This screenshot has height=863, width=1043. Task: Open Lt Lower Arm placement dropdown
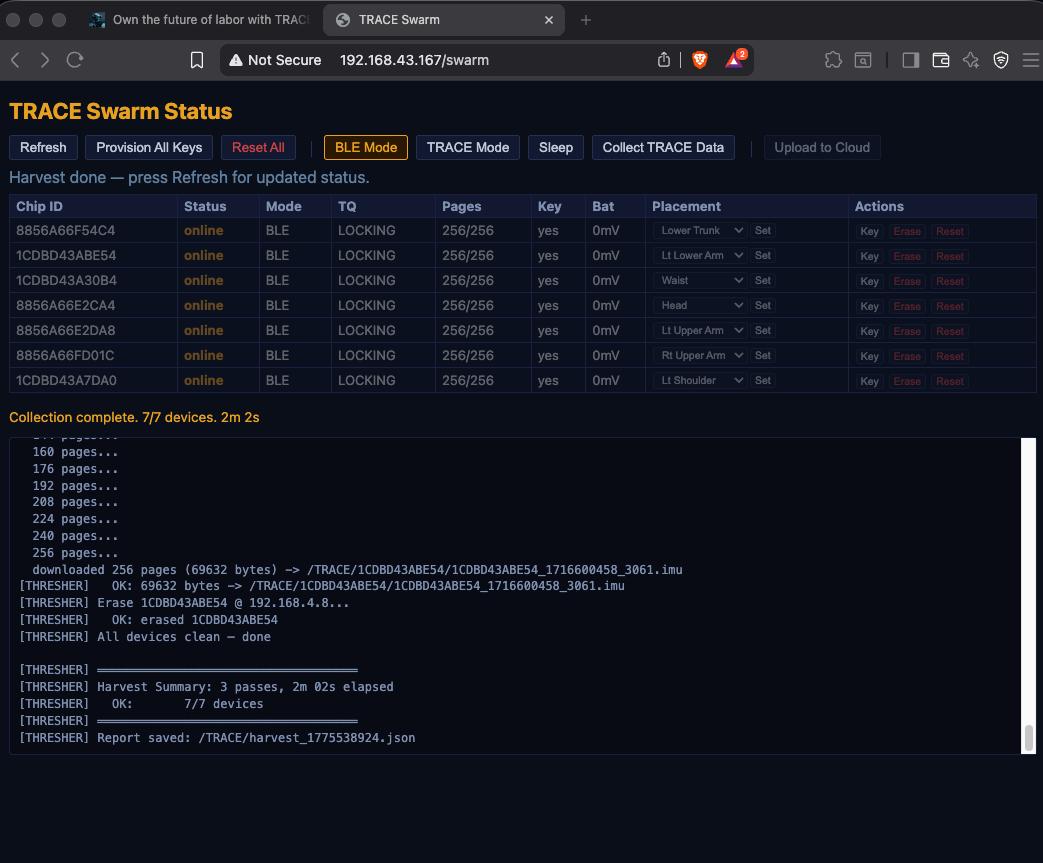[700, 256]
